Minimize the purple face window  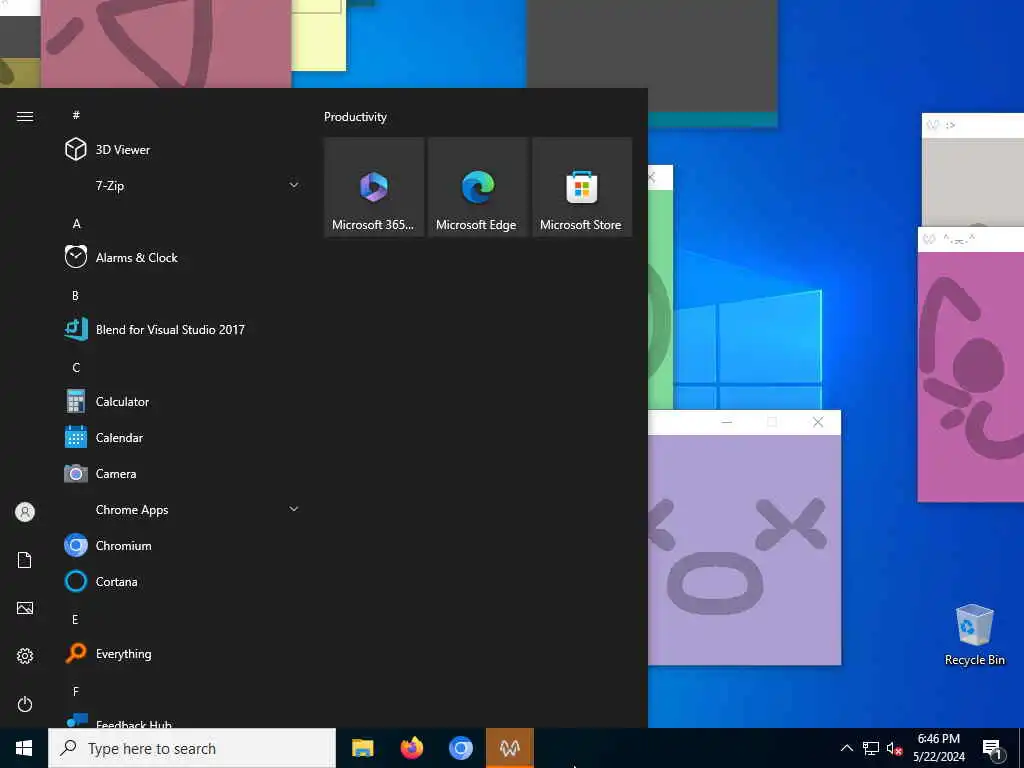pyautogui.click(x=726, y=422)
